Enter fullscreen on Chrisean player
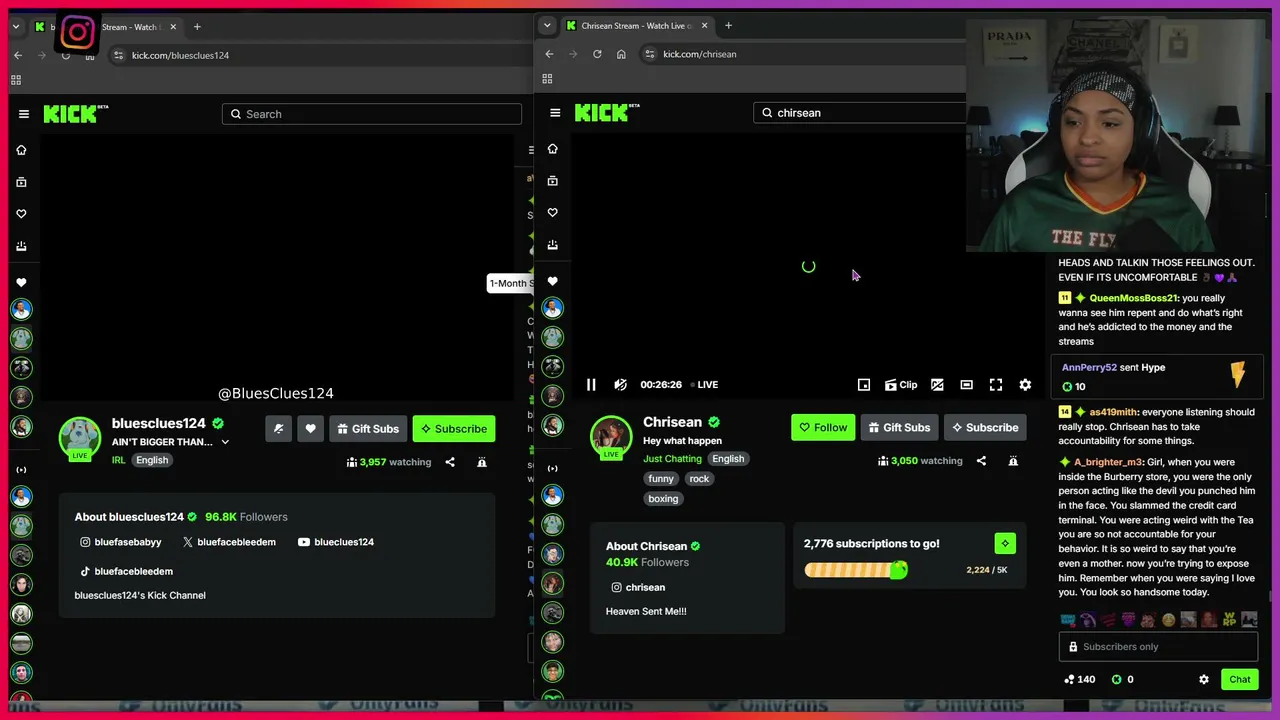 pos(996,385)
